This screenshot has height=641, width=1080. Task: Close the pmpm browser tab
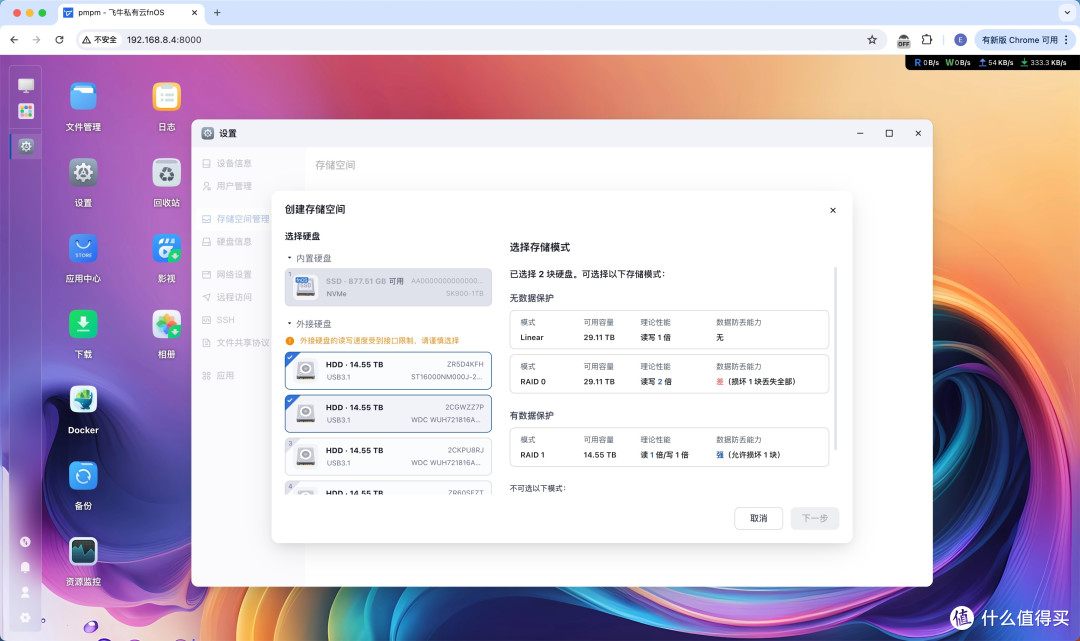click(x=194, y=12)
